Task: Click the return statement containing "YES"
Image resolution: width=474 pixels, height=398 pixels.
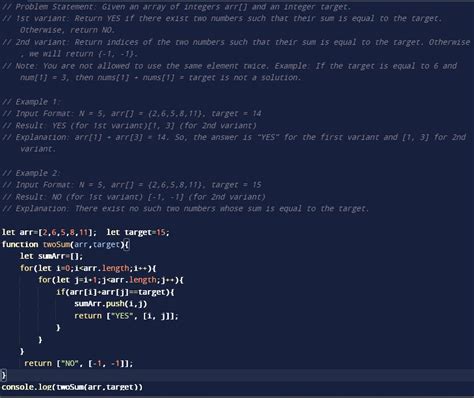Action: tap(126, 316)
